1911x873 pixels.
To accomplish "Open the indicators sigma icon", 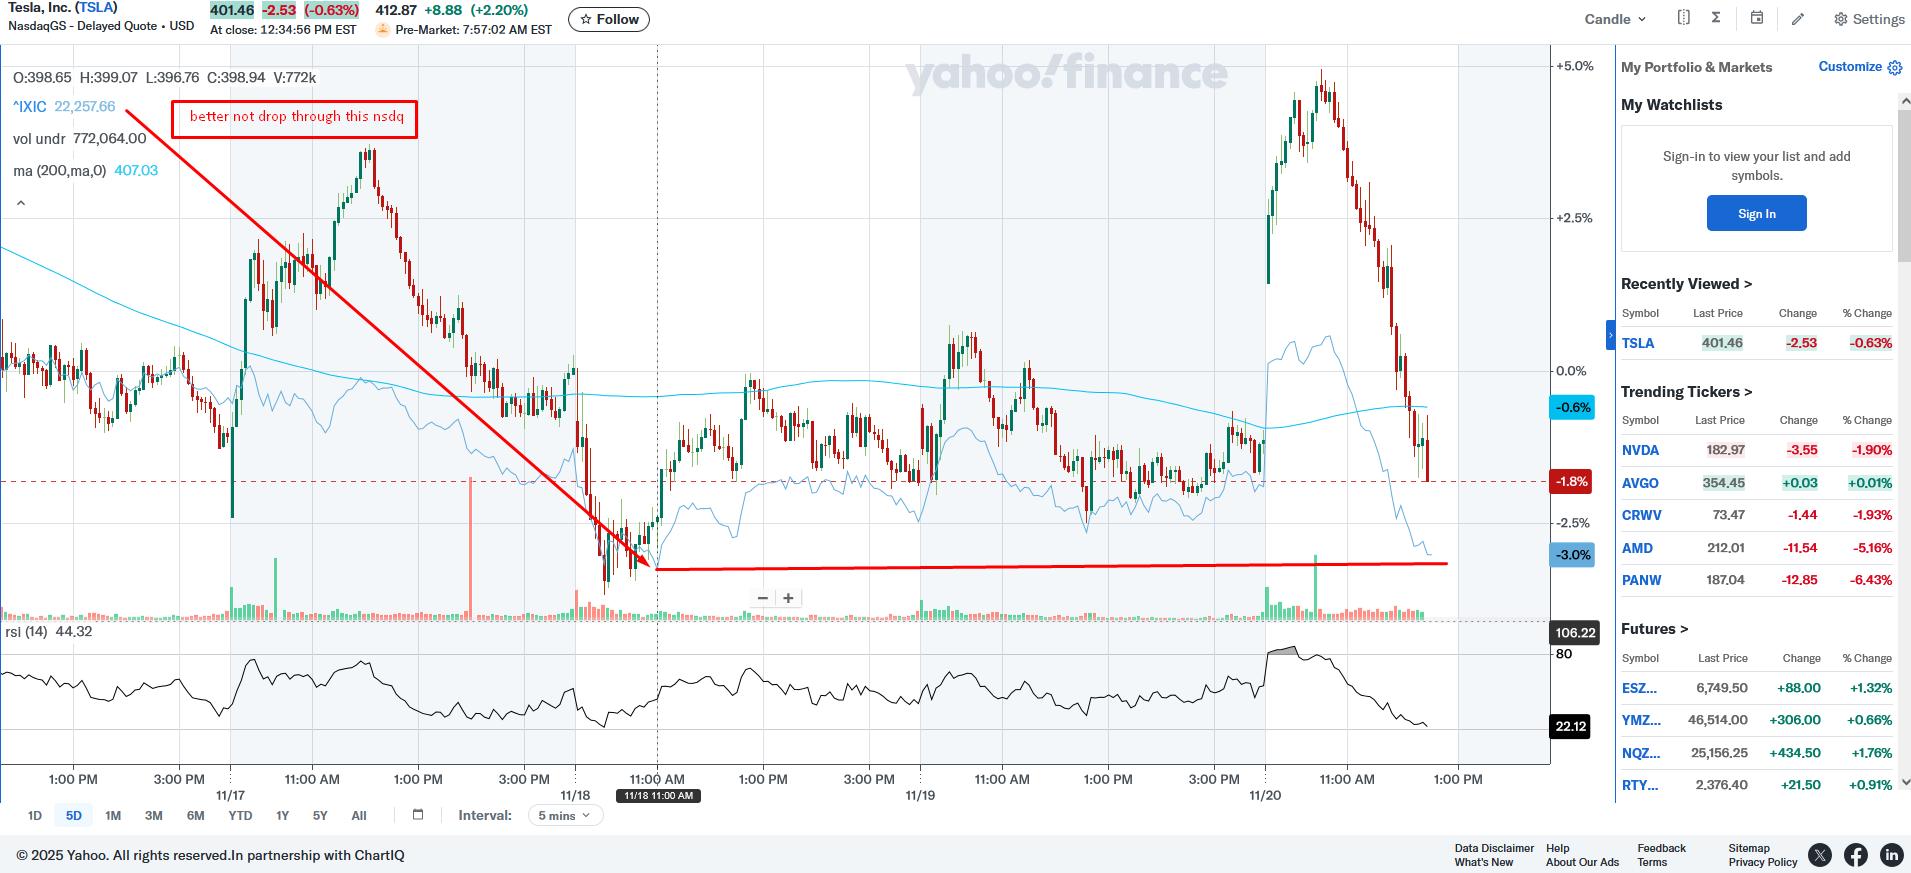I will [x=1716, y=18].
